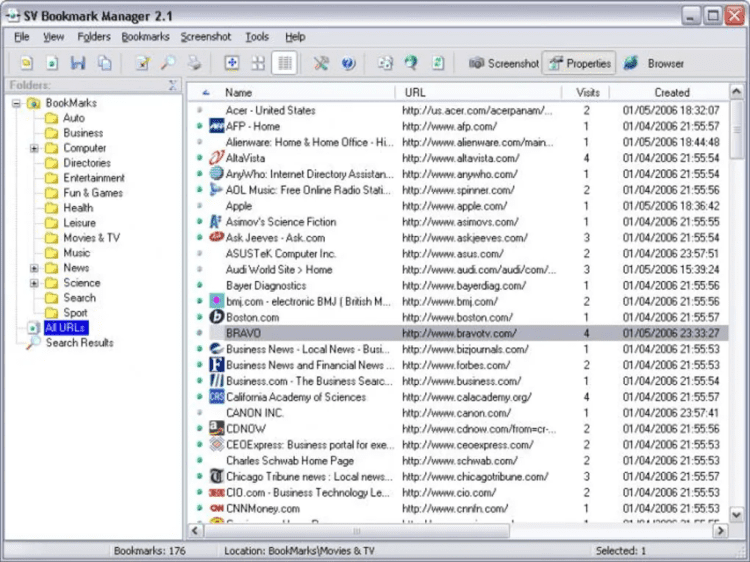Click the wrench and screwdriver tools icon
This screenshot has width=750, height=562.
[321, 63]
